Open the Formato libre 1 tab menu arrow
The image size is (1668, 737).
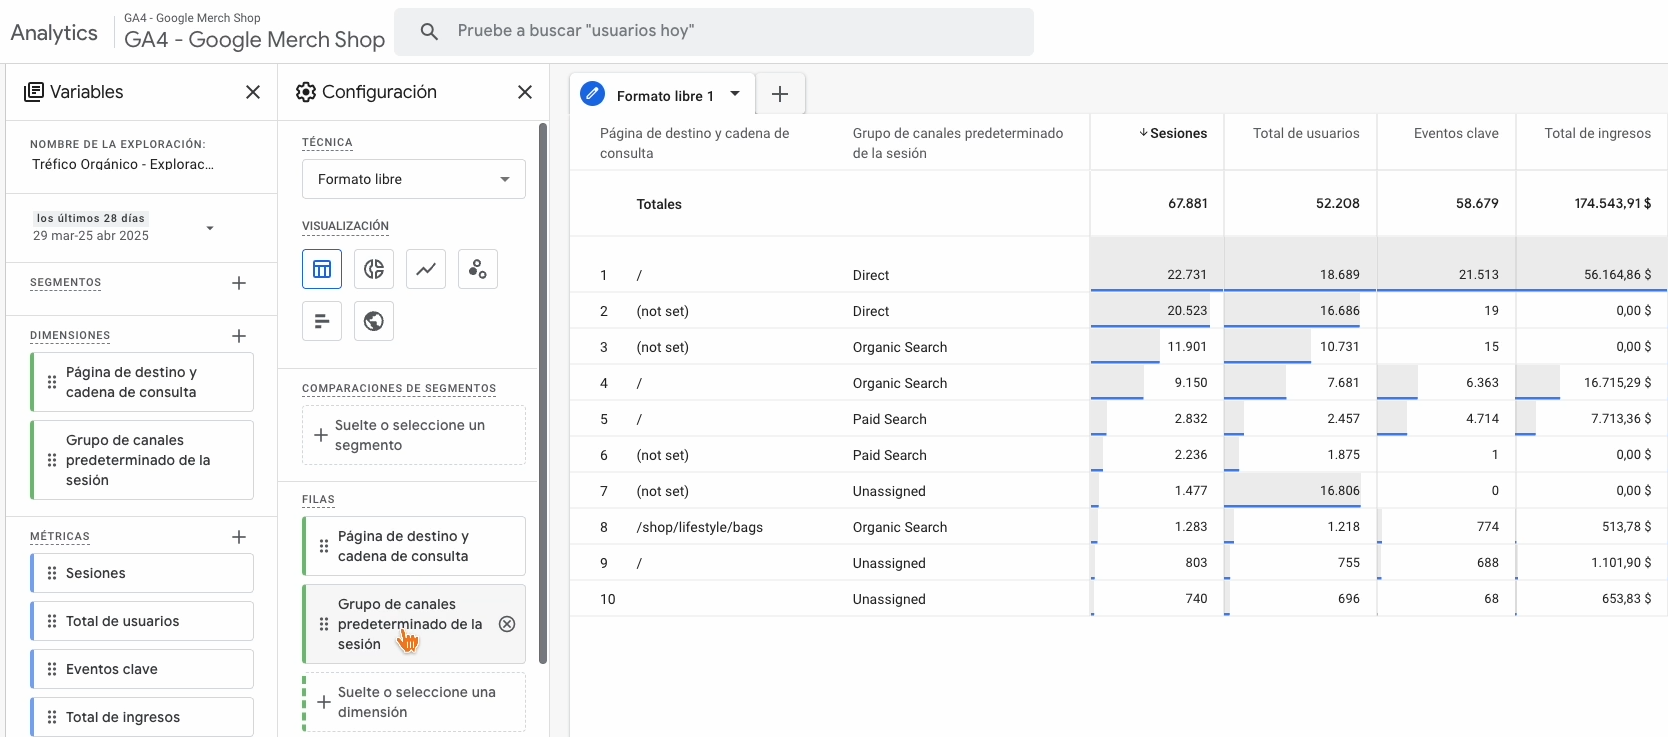735,94
